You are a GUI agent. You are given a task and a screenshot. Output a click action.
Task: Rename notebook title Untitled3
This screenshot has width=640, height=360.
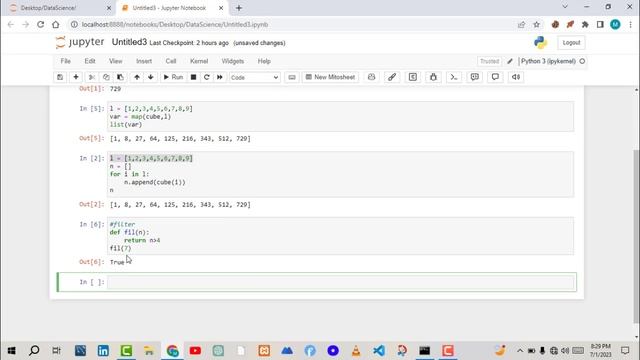tap(129, 42)
